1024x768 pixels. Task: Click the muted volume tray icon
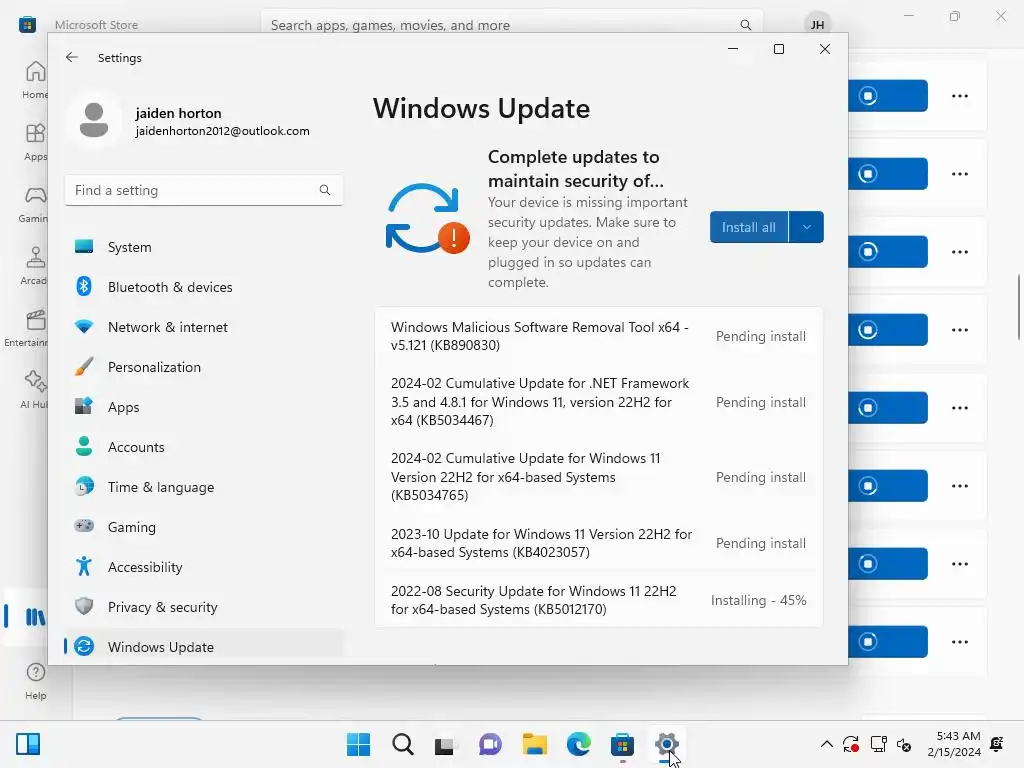click(904, 744)
